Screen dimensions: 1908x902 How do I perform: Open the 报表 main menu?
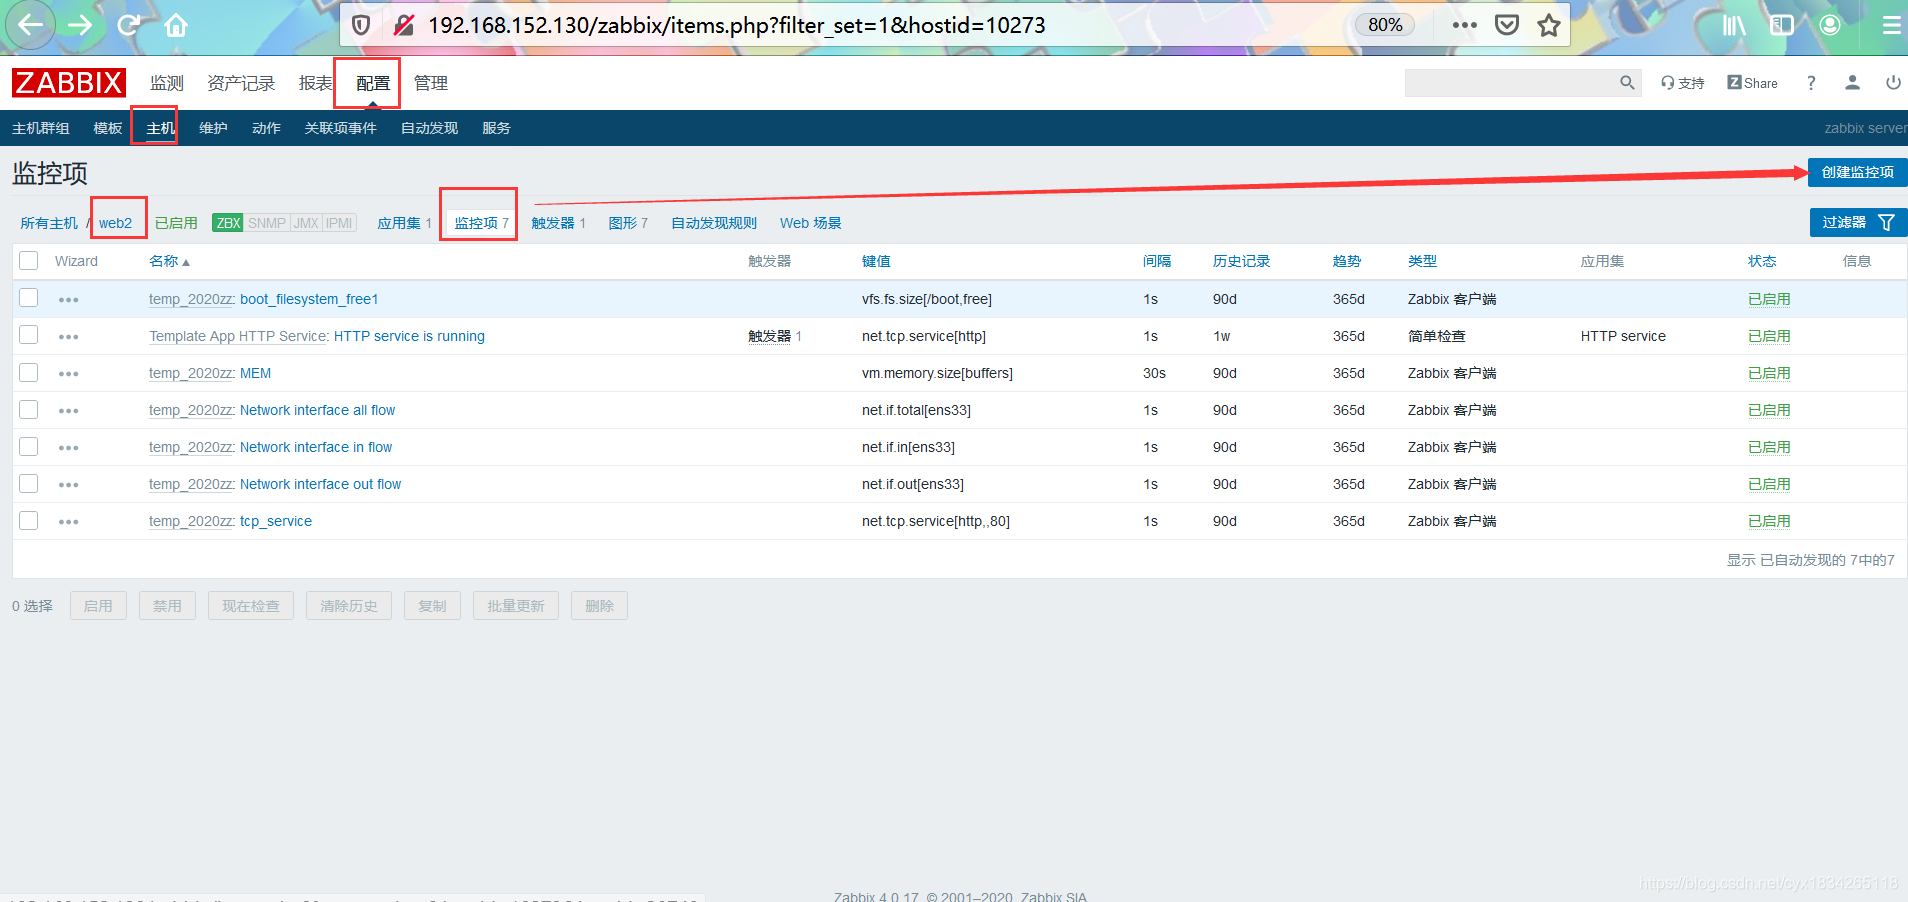tap(315, 83)
